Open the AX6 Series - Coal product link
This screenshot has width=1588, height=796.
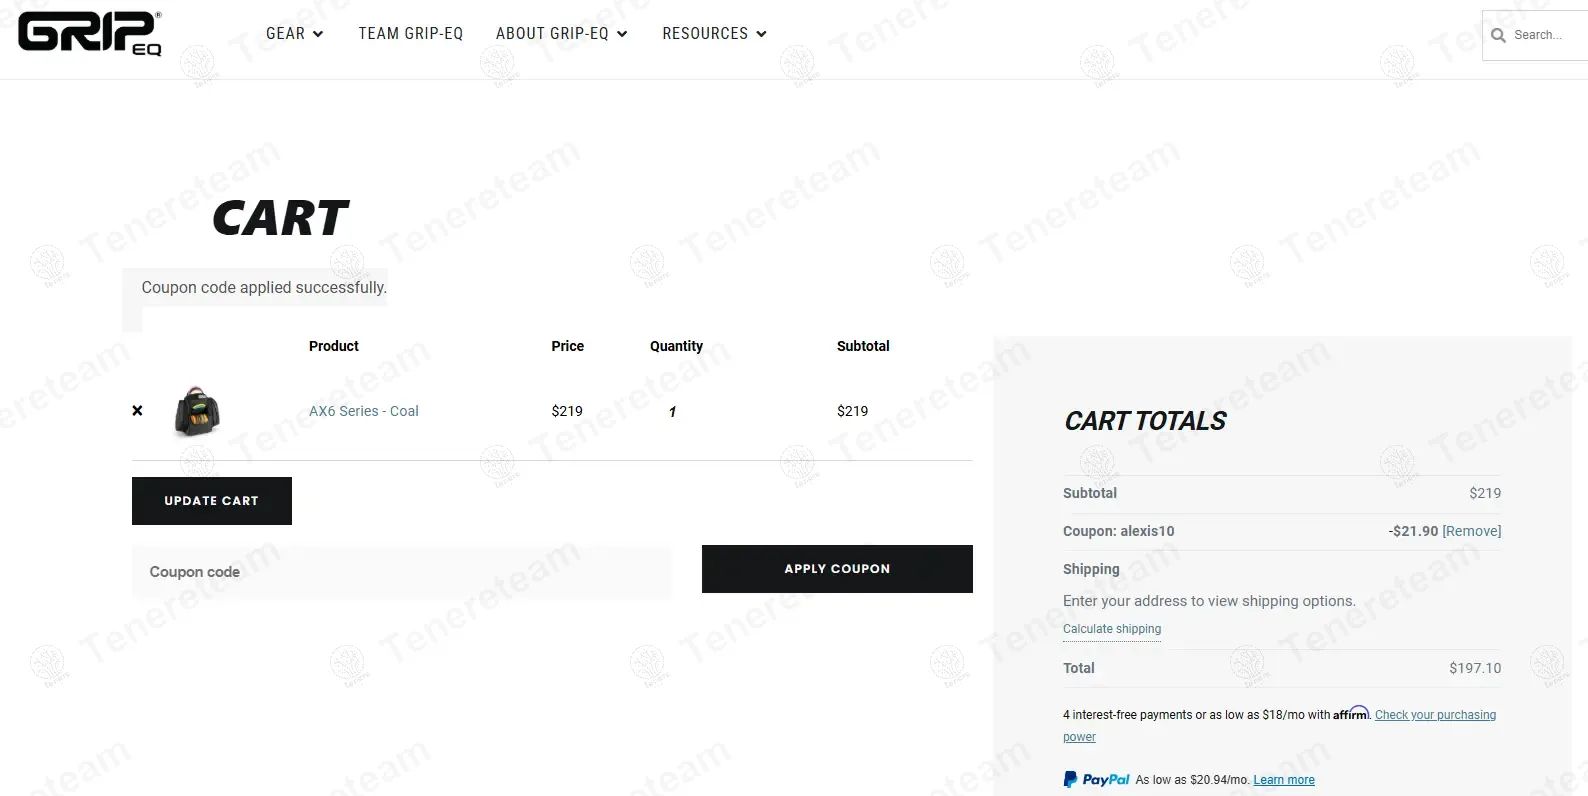(x=364, y=411)
